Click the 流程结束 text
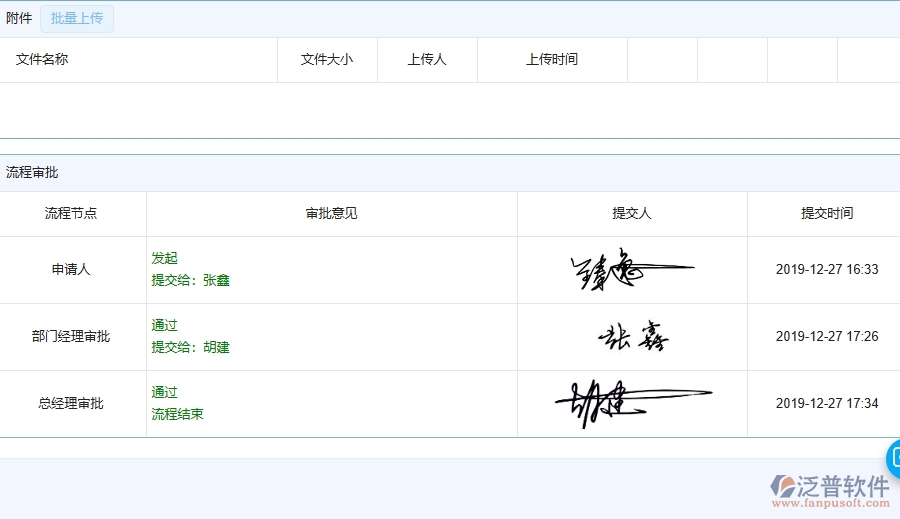The image size is (900, 519). point(177,414)
